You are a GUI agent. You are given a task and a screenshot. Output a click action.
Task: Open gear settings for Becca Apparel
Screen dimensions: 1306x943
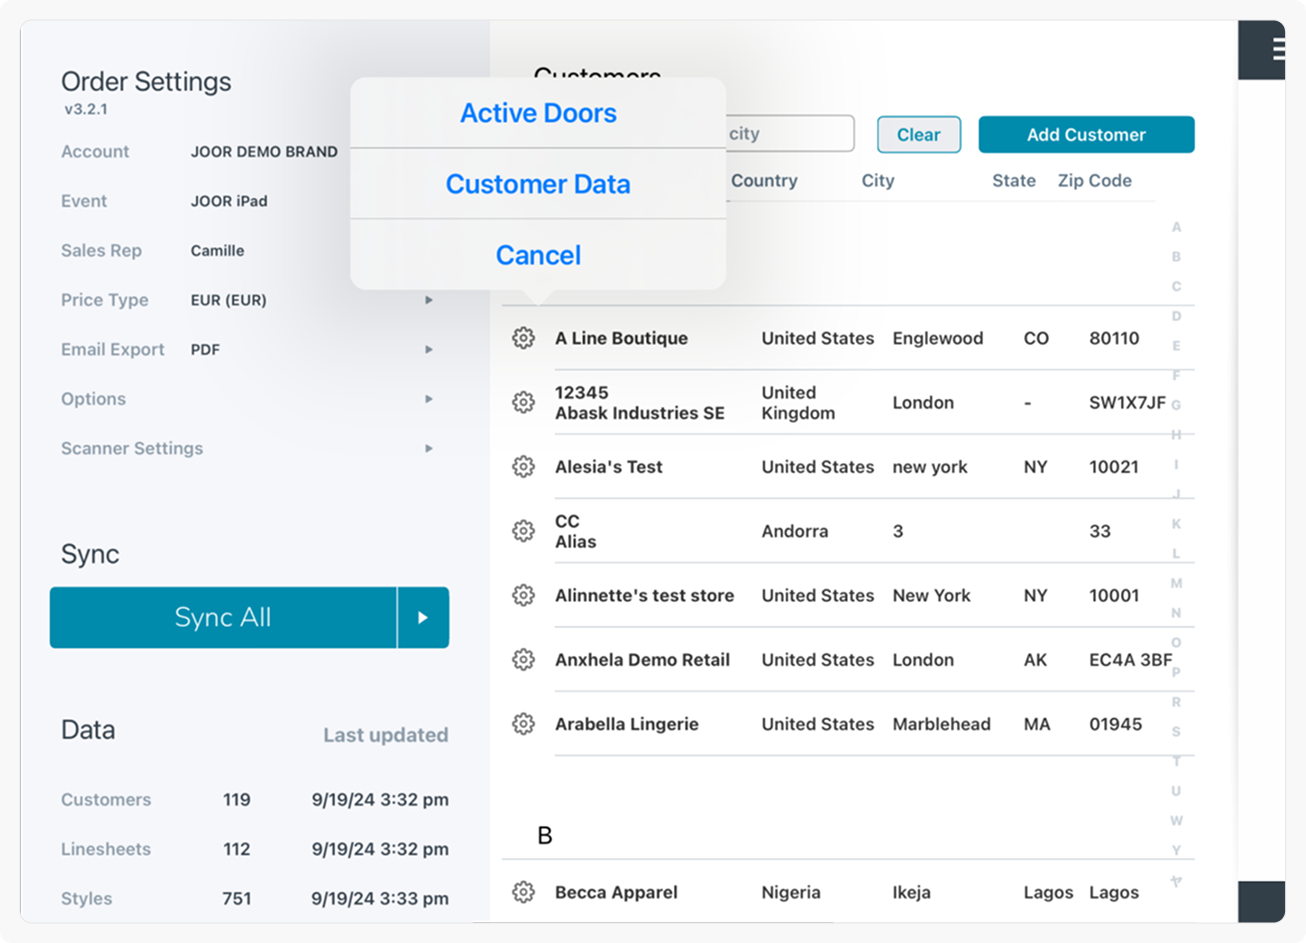pos(523,892)
